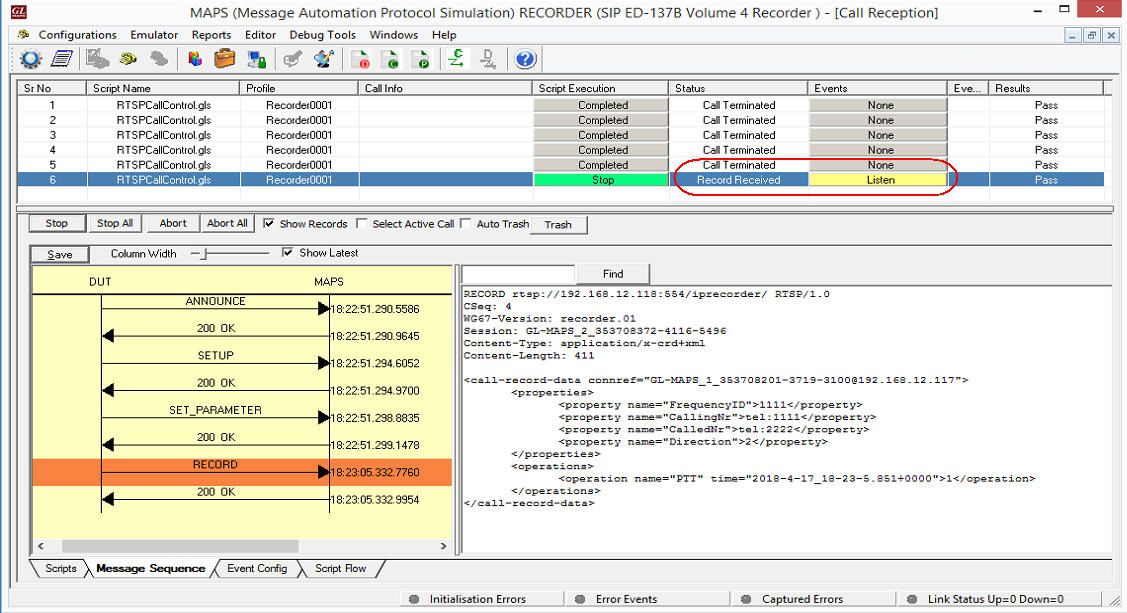1127x613 pixels.
Task: Click the paintbrush palette toolbar icon
Action: [x=323, y=59]
